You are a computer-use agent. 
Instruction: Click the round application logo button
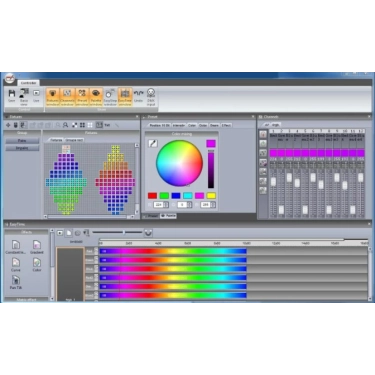(10, 79)
